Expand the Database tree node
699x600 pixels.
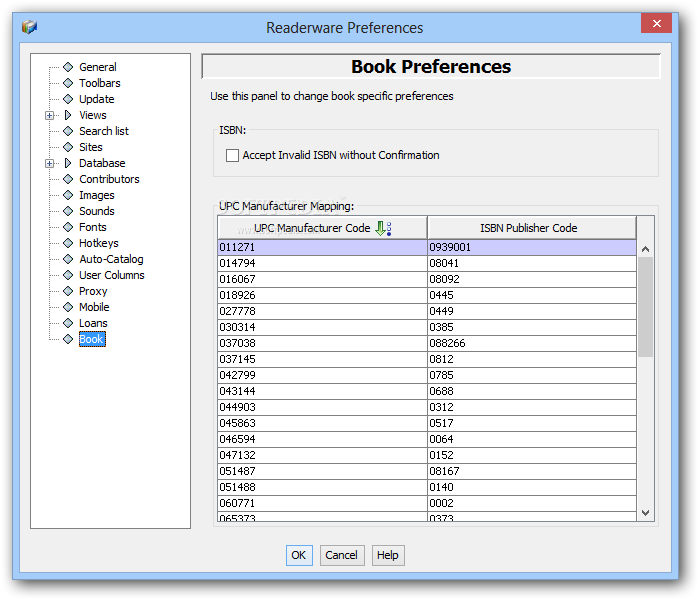pyautogui.click(x=49, y=164)
